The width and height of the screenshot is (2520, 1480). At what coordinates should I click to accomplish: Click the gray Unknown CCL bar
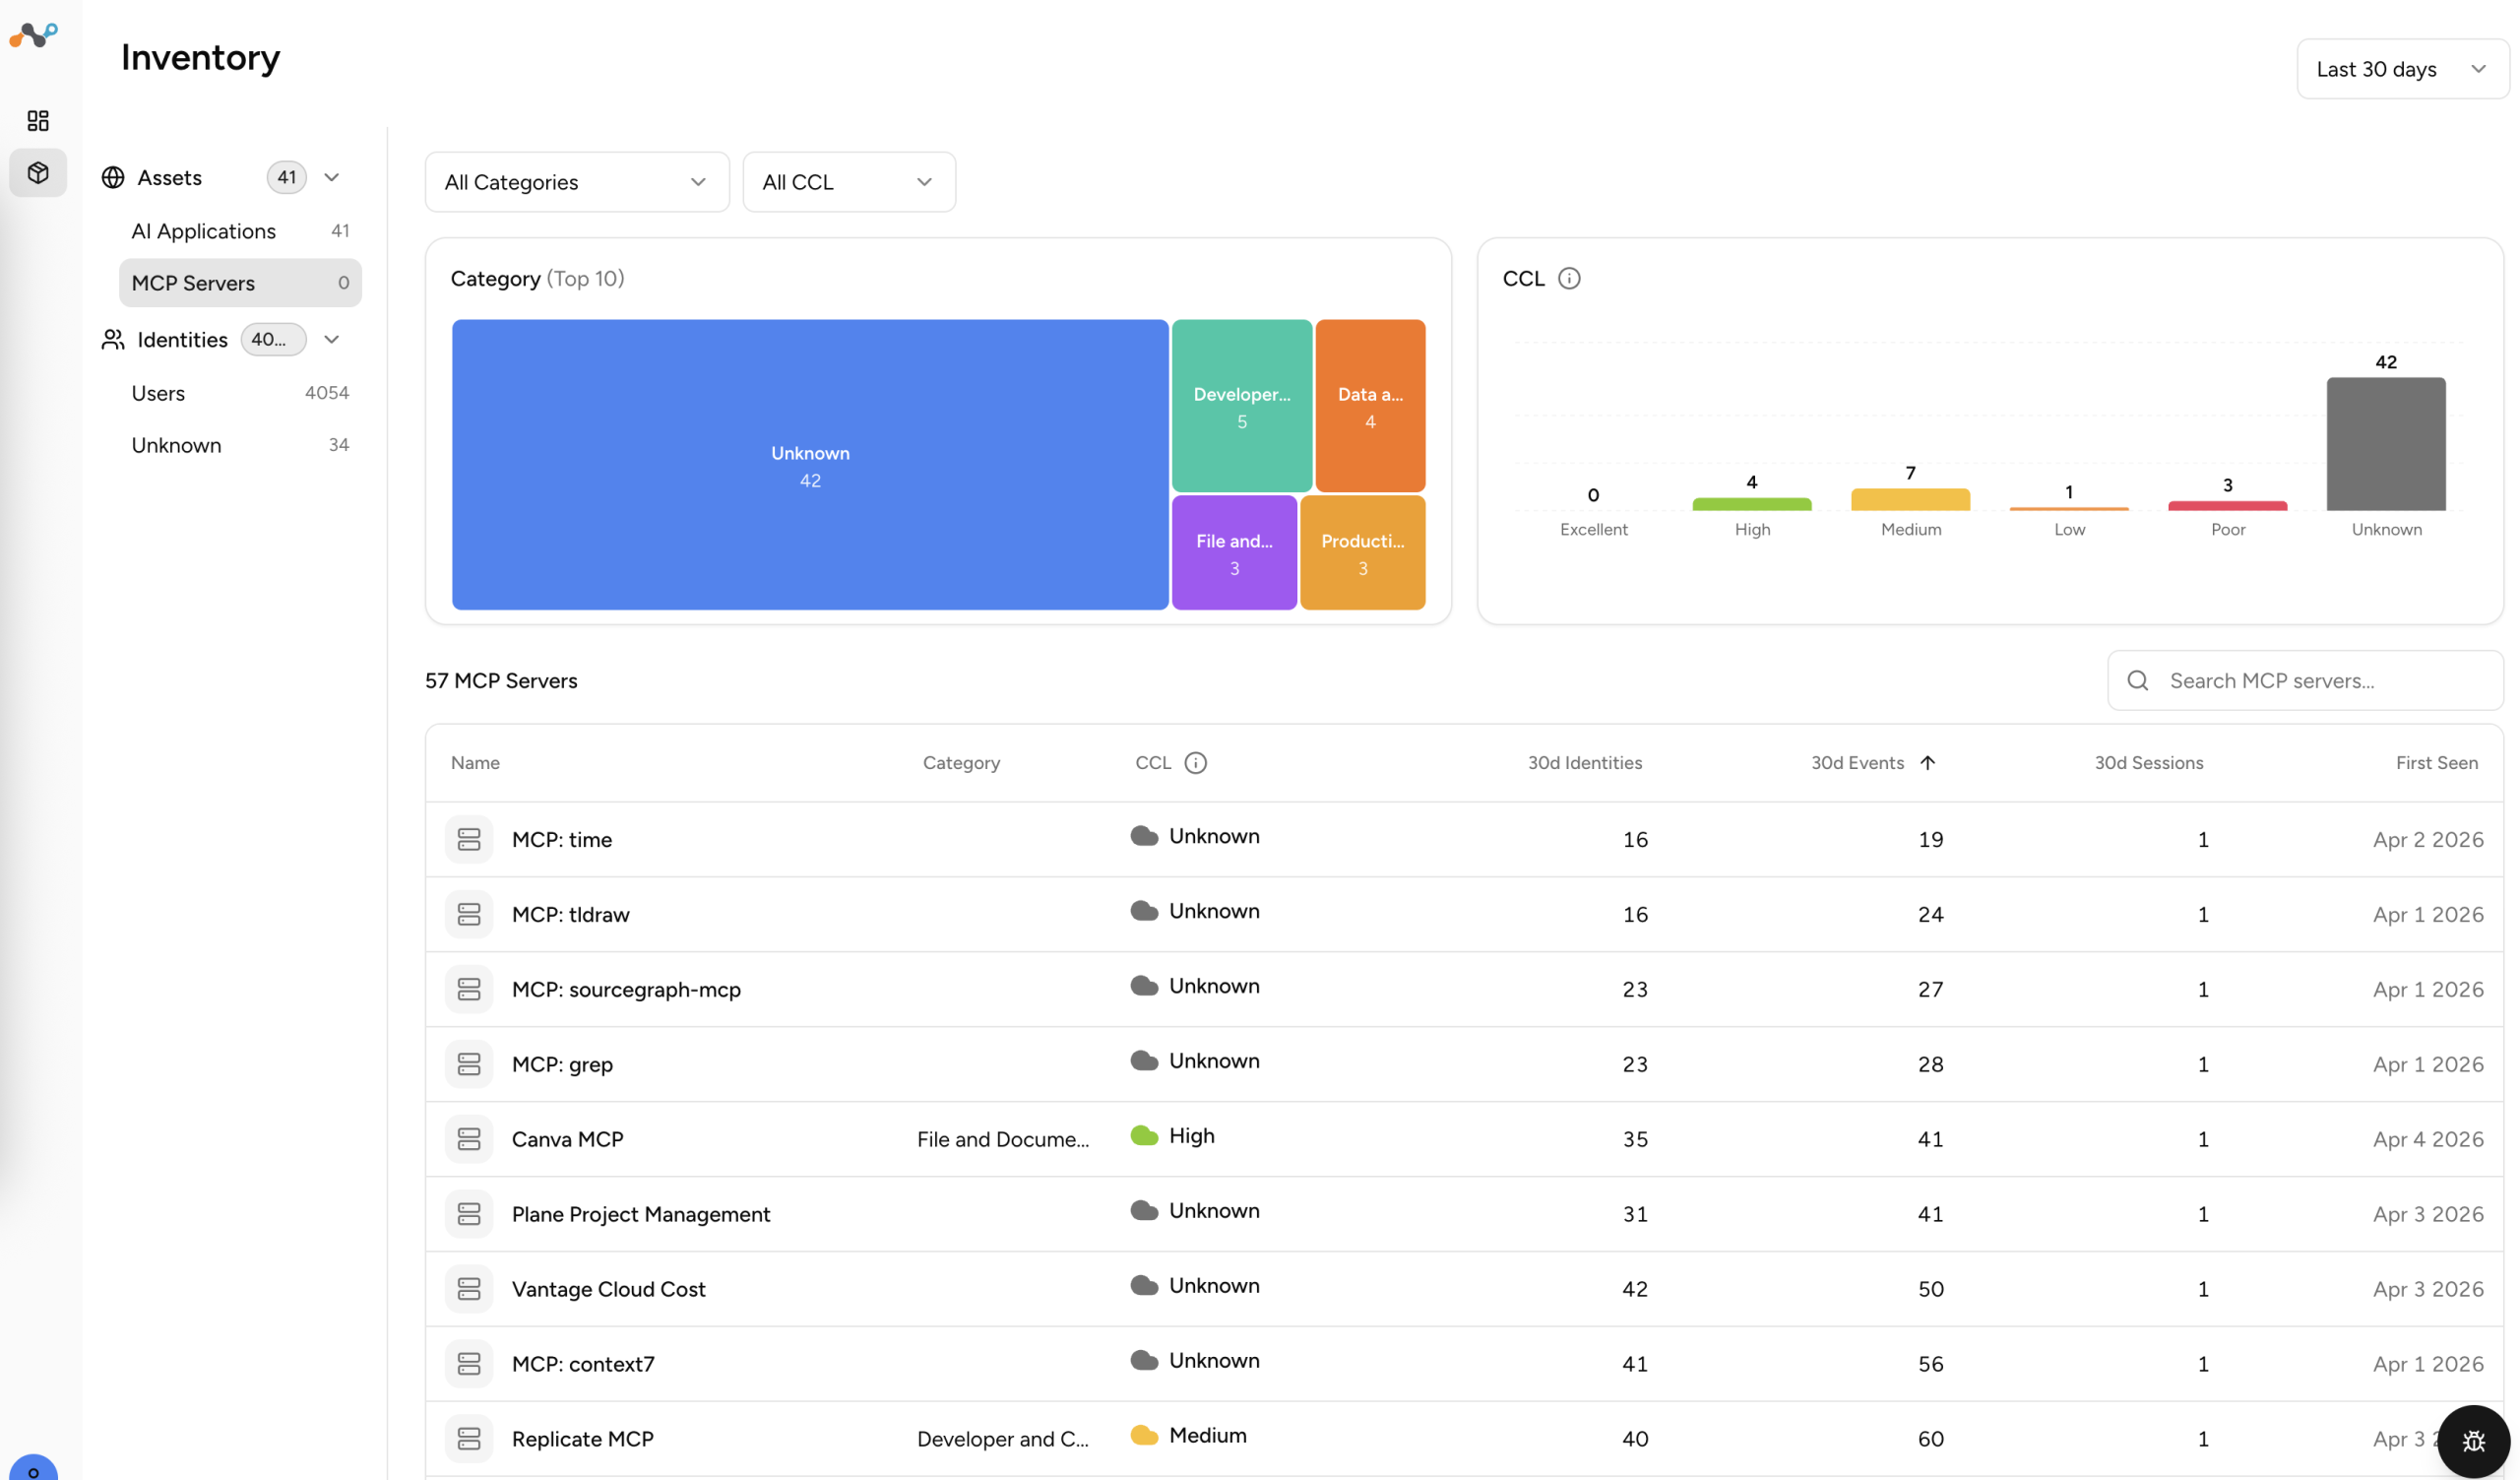pos(2386,444)
